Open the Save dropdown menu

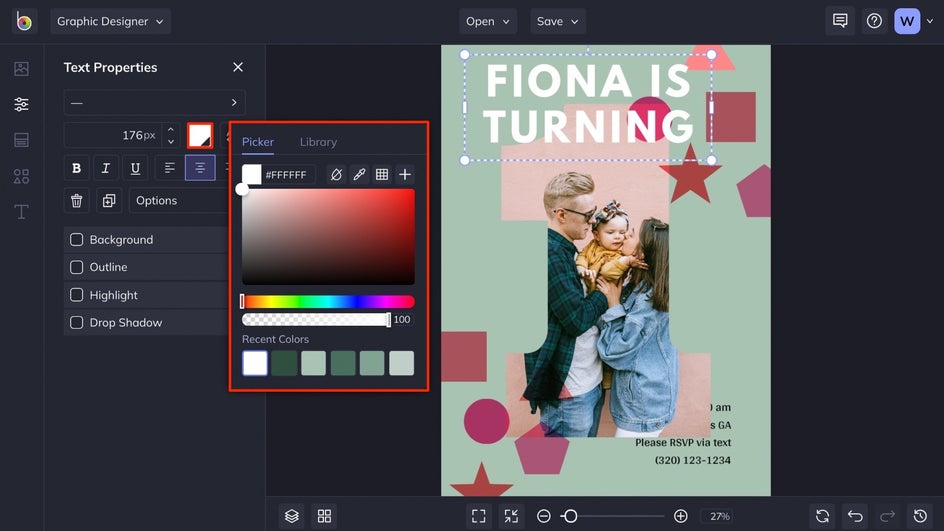point(557,21)
